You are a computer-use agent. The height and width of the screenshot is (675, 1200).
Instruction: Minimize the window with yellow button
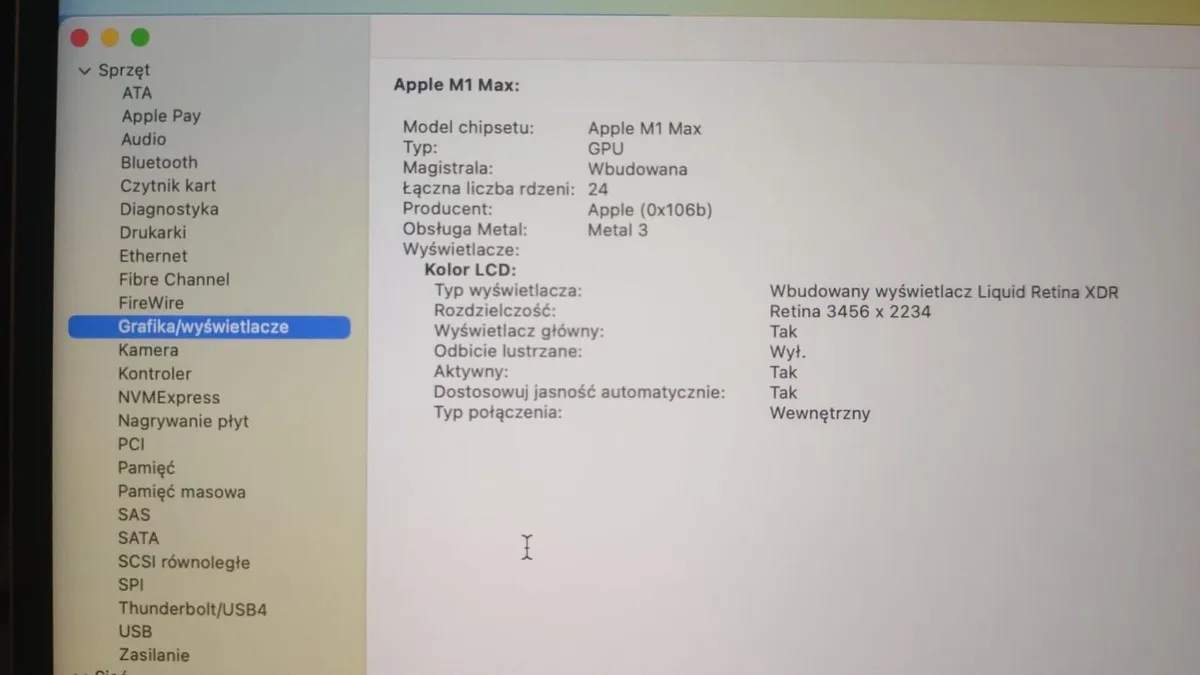110,38
